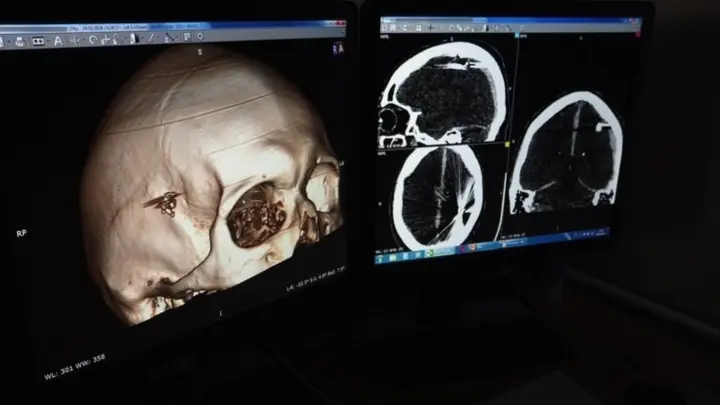
Task: Open the series layout icon beside Print
Action: pyautogui.click(x=38, y=41)
